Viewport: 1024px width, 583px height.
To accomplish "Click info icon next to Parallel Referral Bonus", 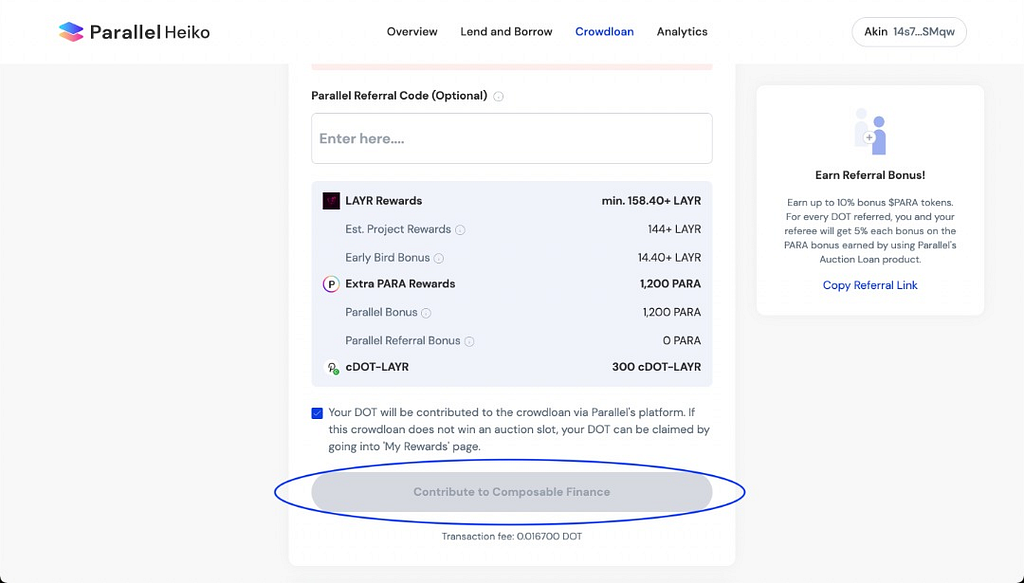I will 469,341.
